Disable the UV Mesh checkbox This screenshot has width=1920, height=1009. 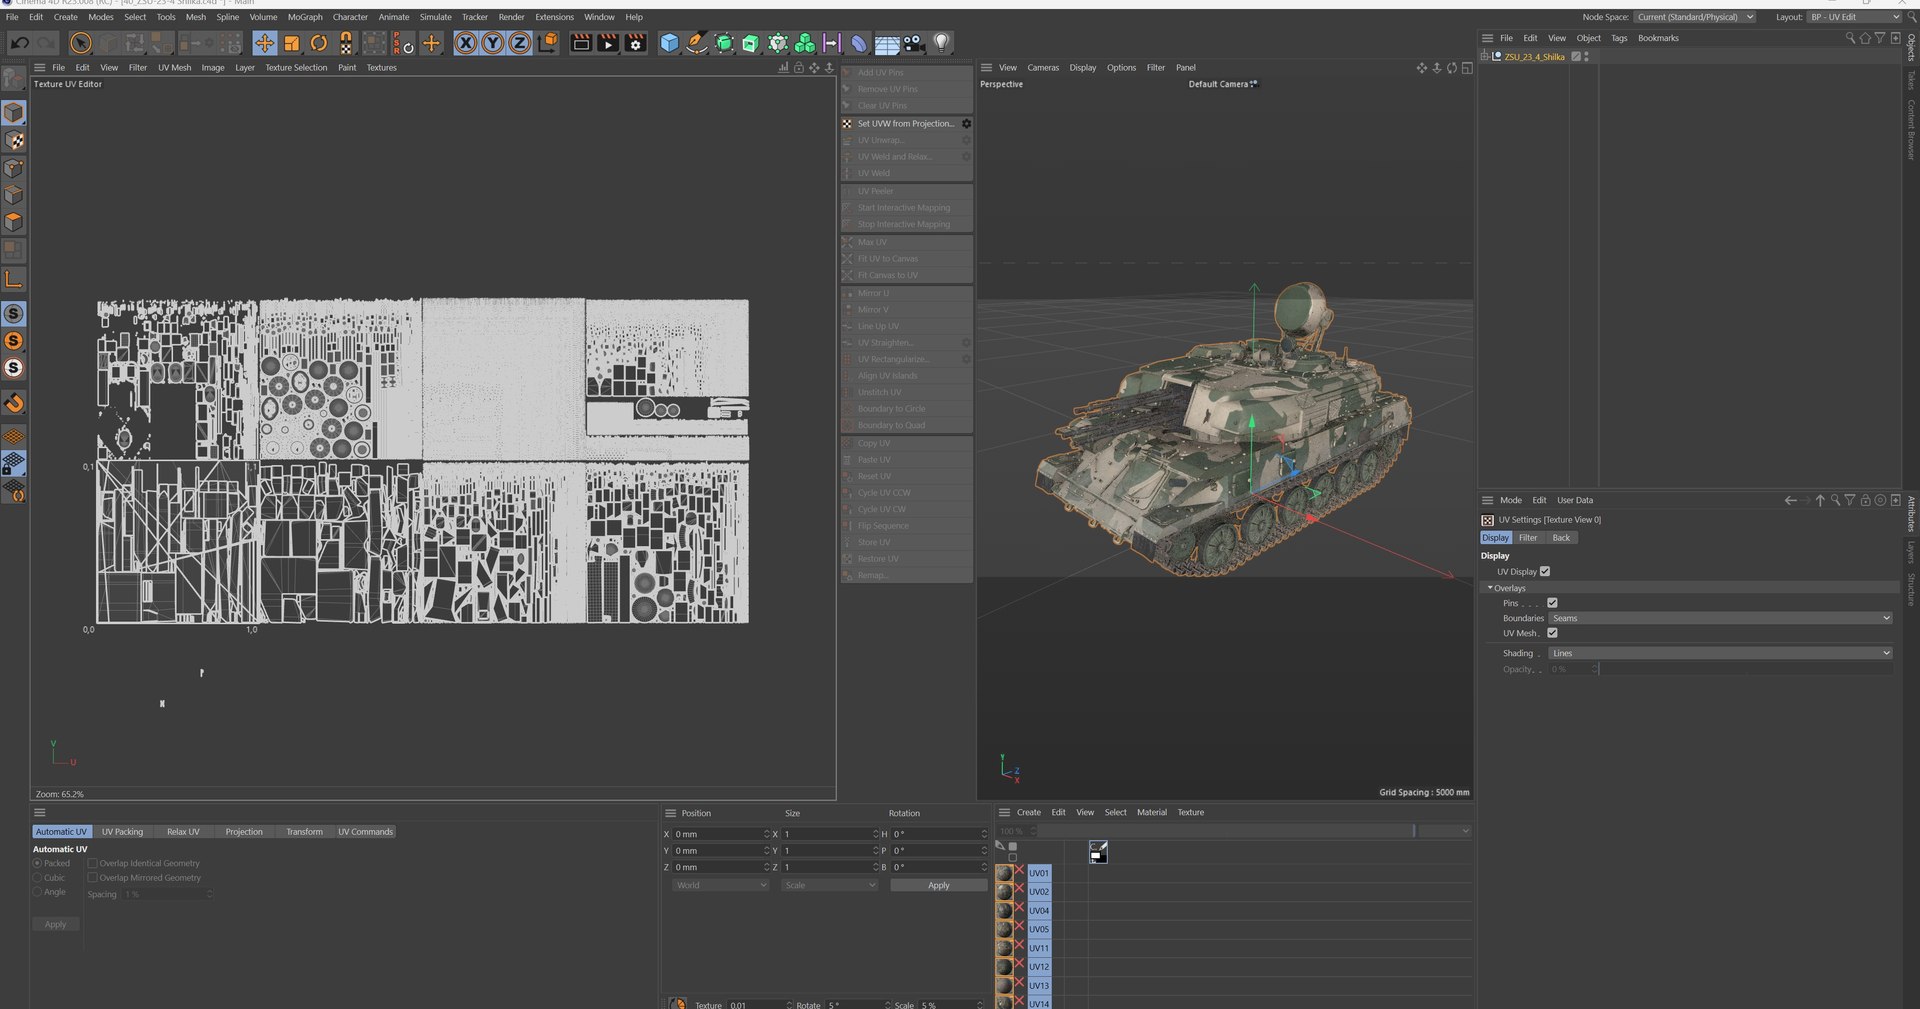click(x=1552, y=633)
